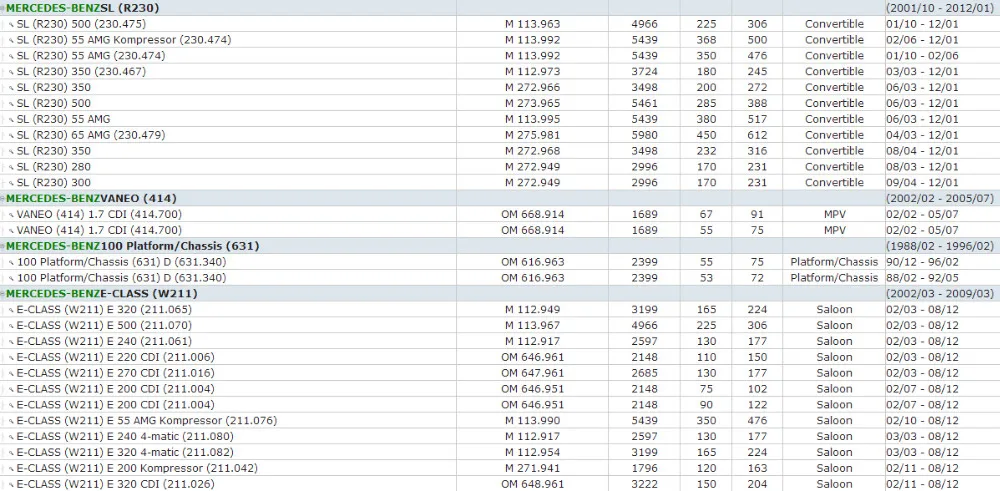Select 100 Platform/Chassis D row dated 88/02 - 92/05
1000x491 pixels.
121,278
